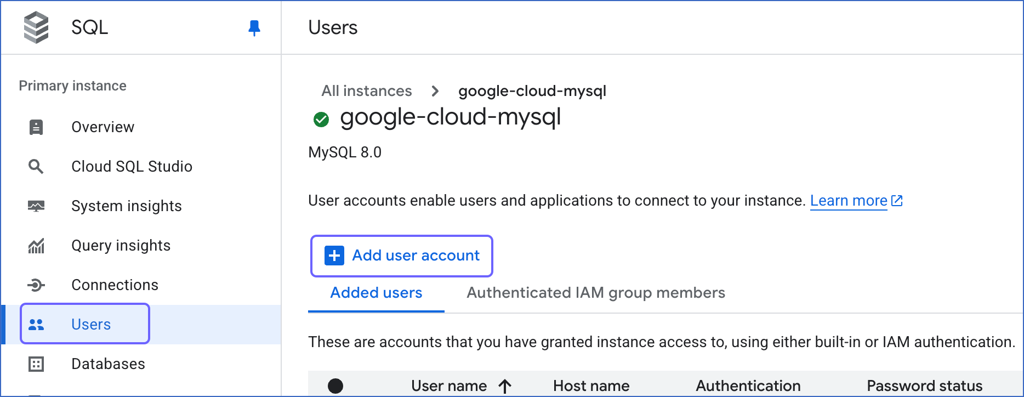Click the external link icon beside Learn more
1024x397 pixels.
click(x=897, y=201)
